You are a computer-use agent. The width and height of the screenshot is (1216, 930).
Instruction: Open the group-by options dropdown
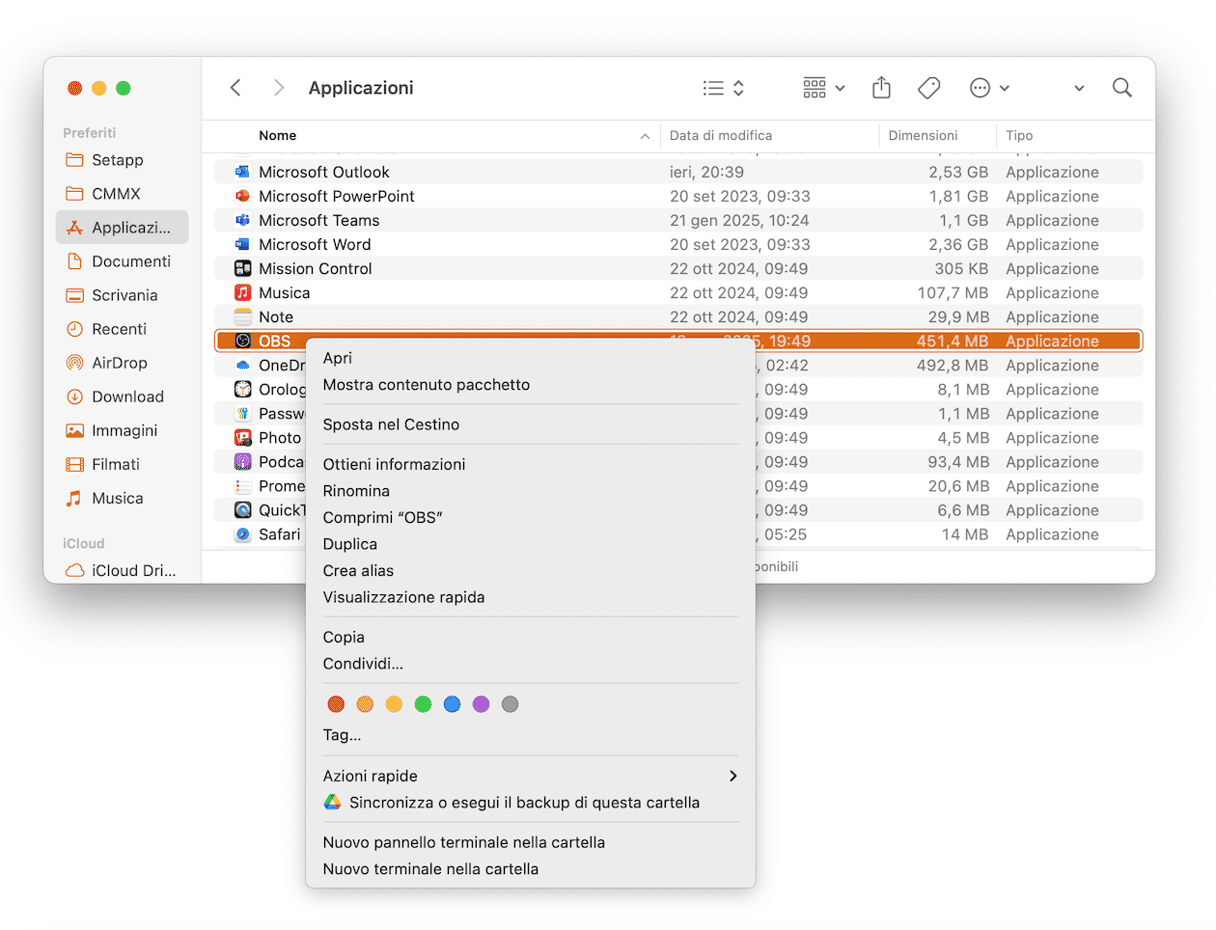coord(824,88)
